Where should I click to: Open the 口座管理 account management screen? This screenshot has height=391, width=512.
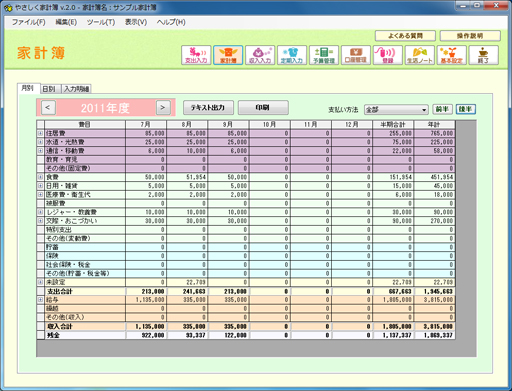click(356, 55)
